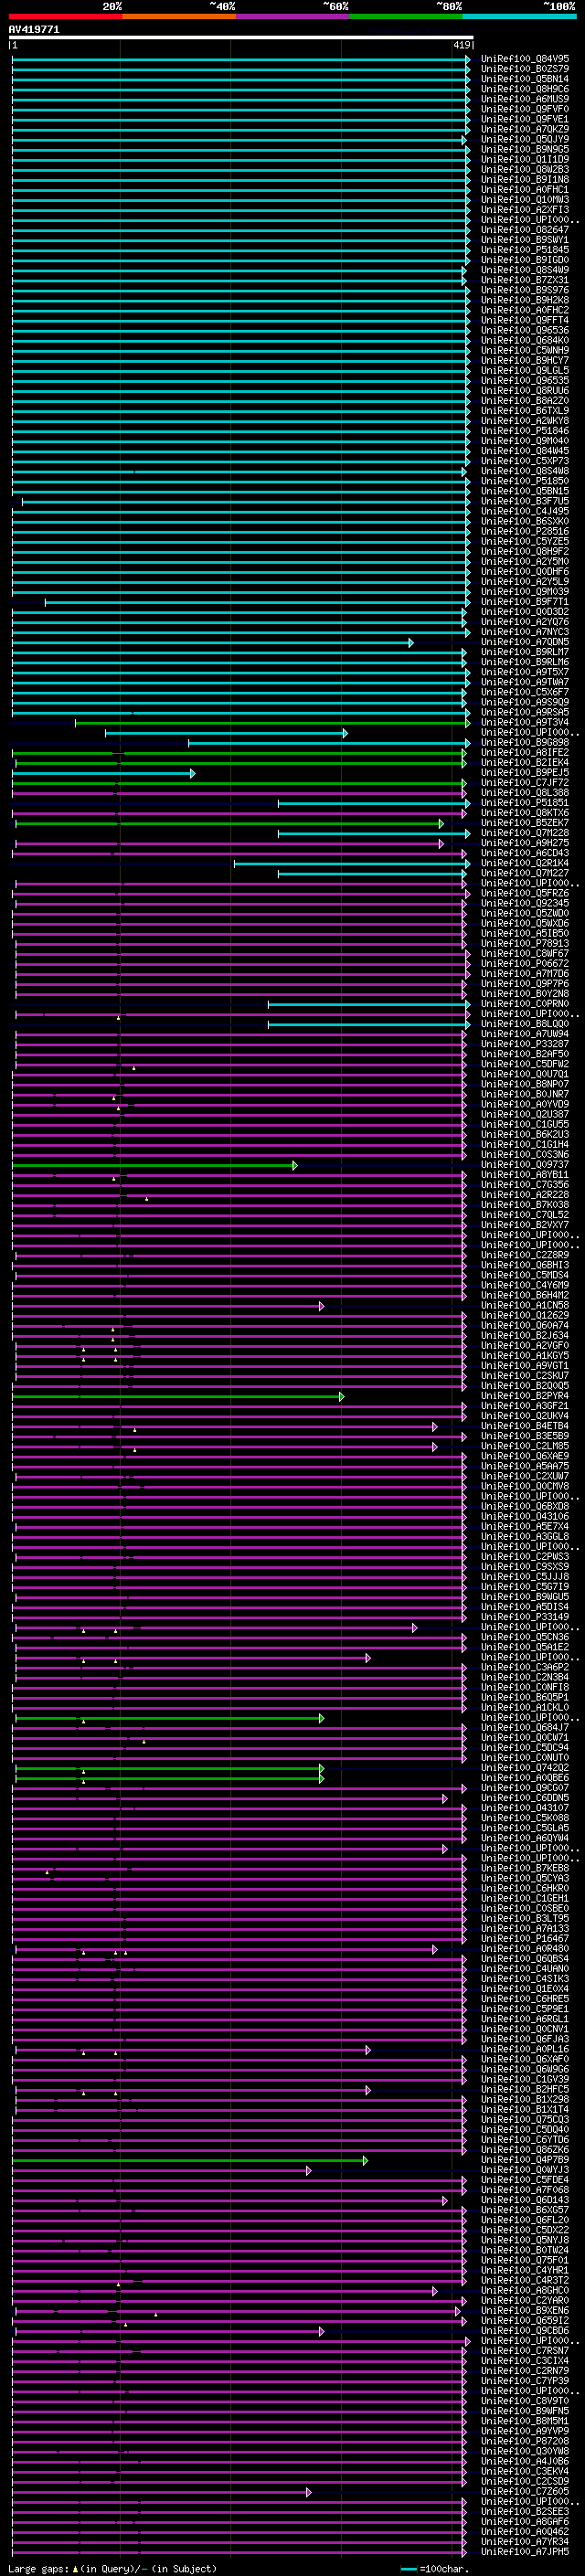The height and width of the screenshot is (2576, 585).
Task: Click the label UniRef100_B6TXL9
Action: click(525, 411)
